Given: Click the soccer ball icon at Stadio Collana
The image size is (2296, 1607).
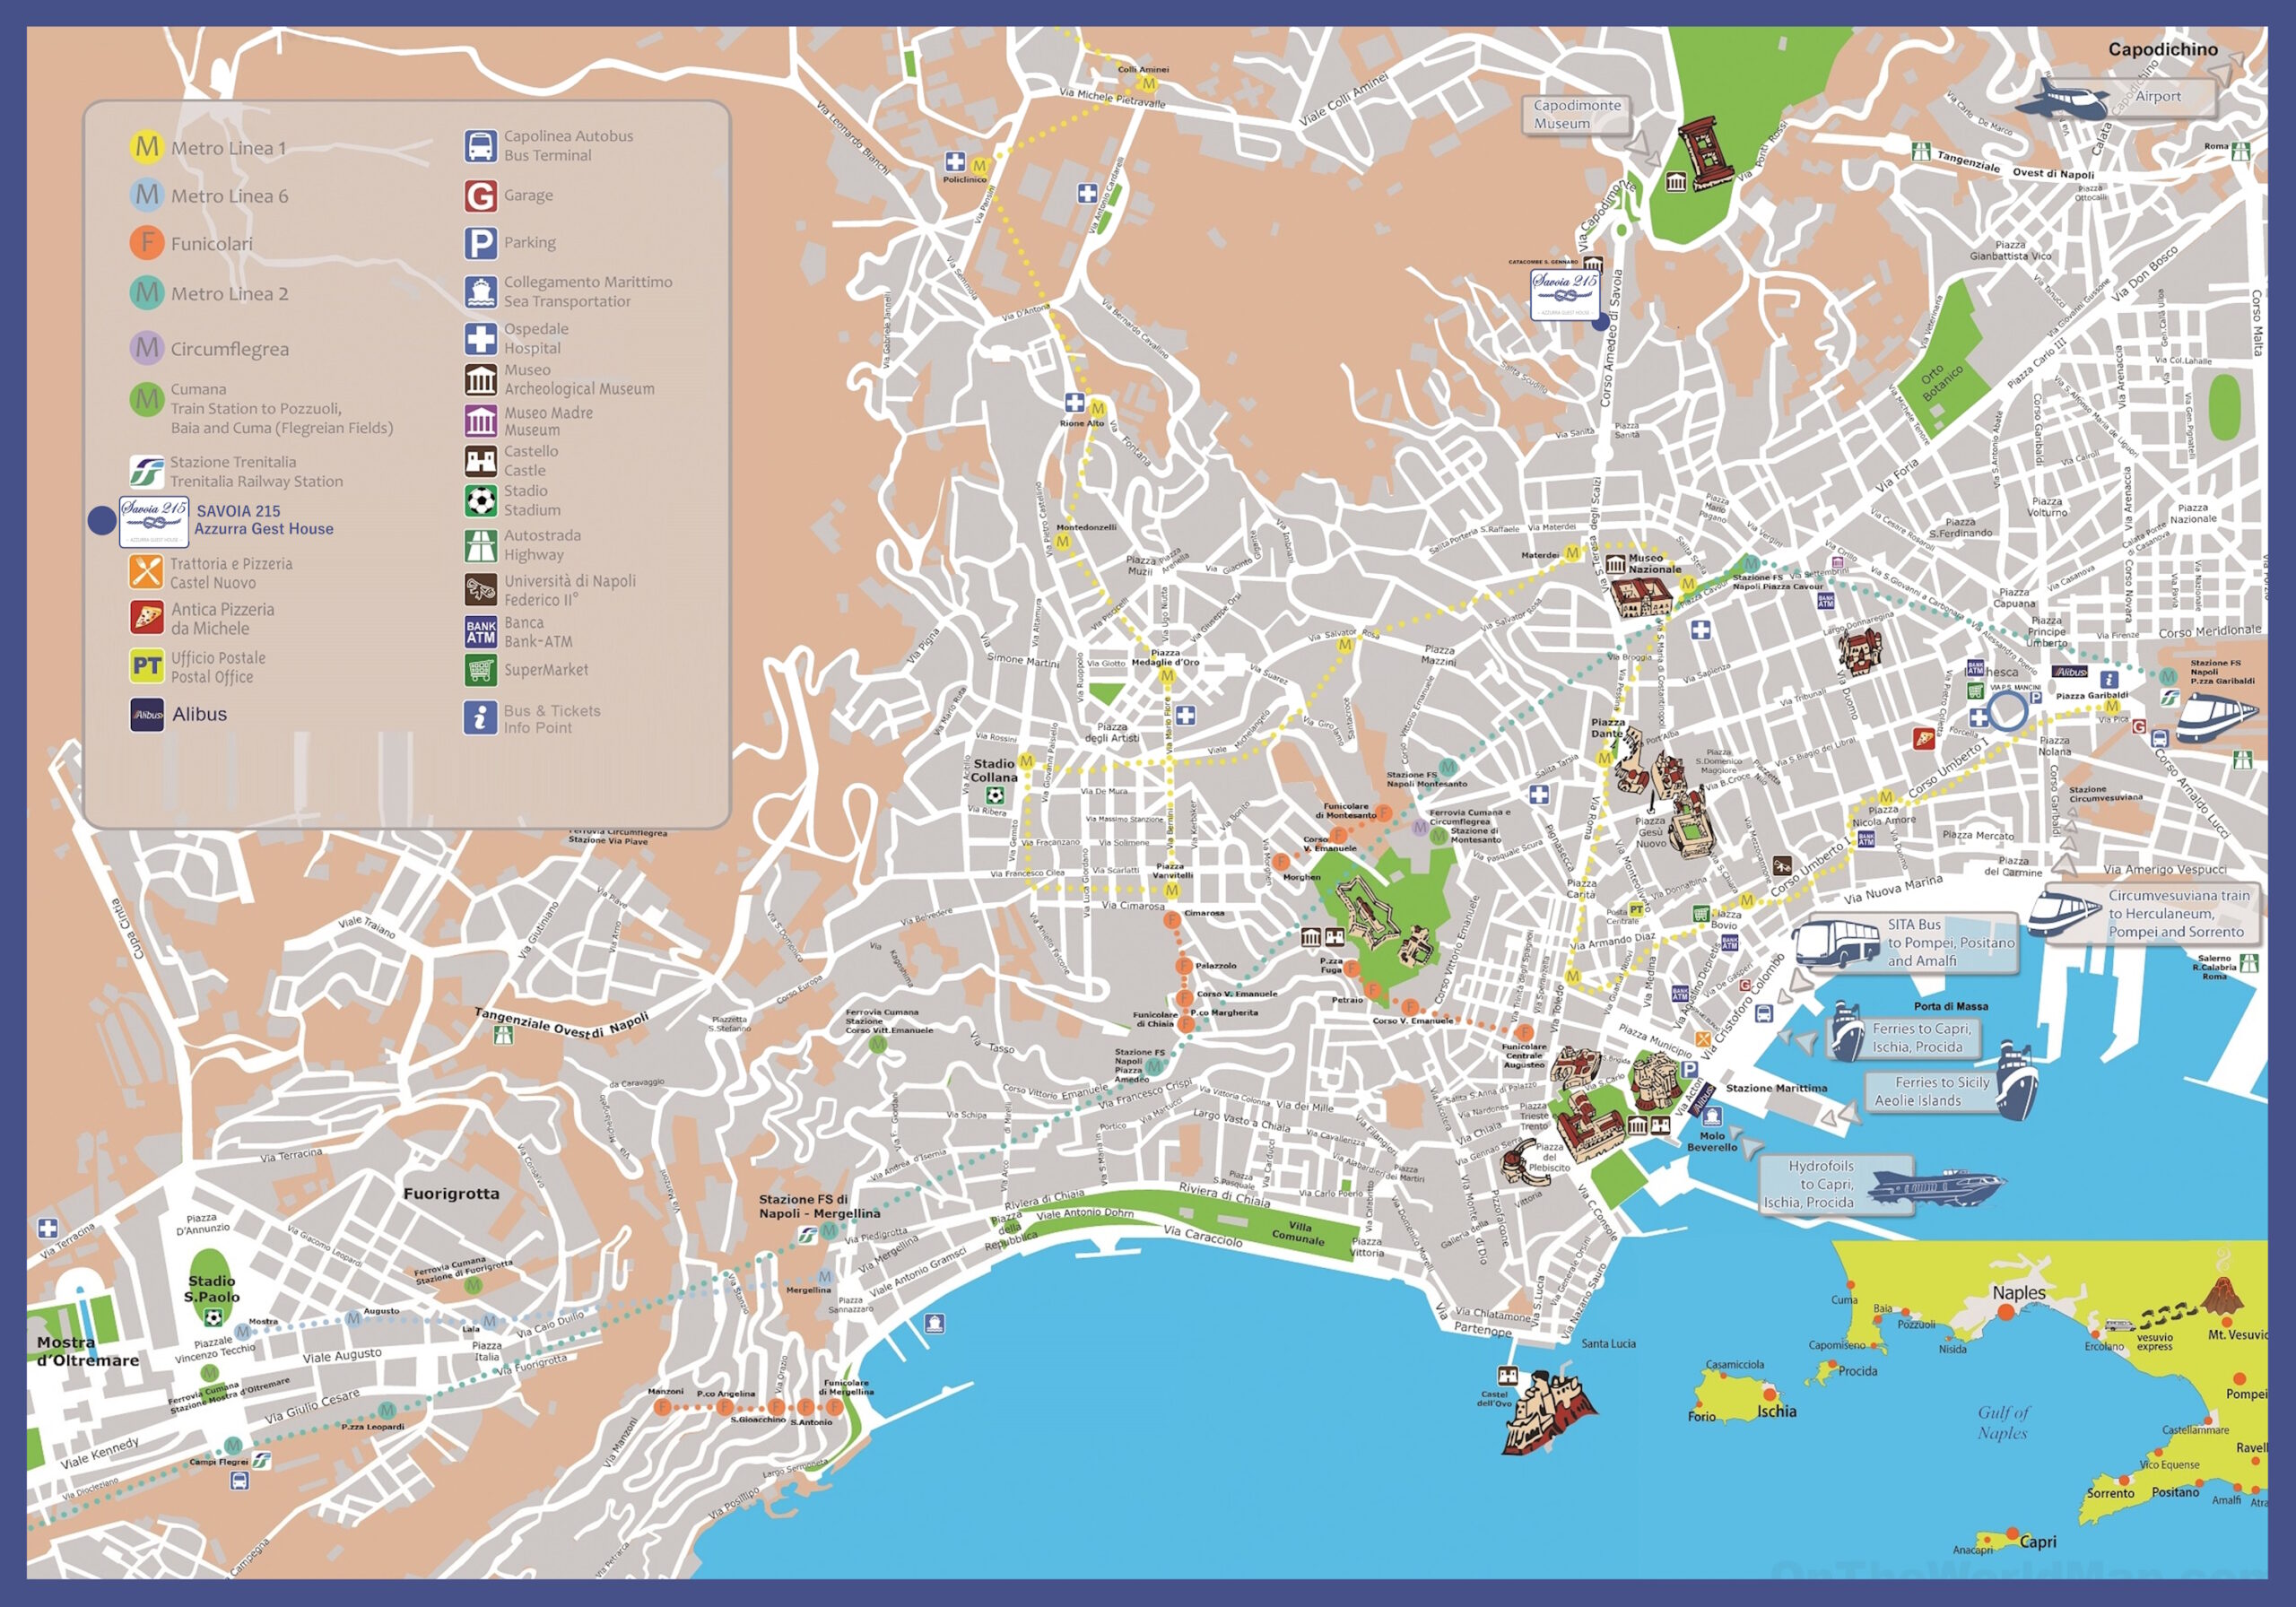Looking at the screenshot, I should 994,797.
